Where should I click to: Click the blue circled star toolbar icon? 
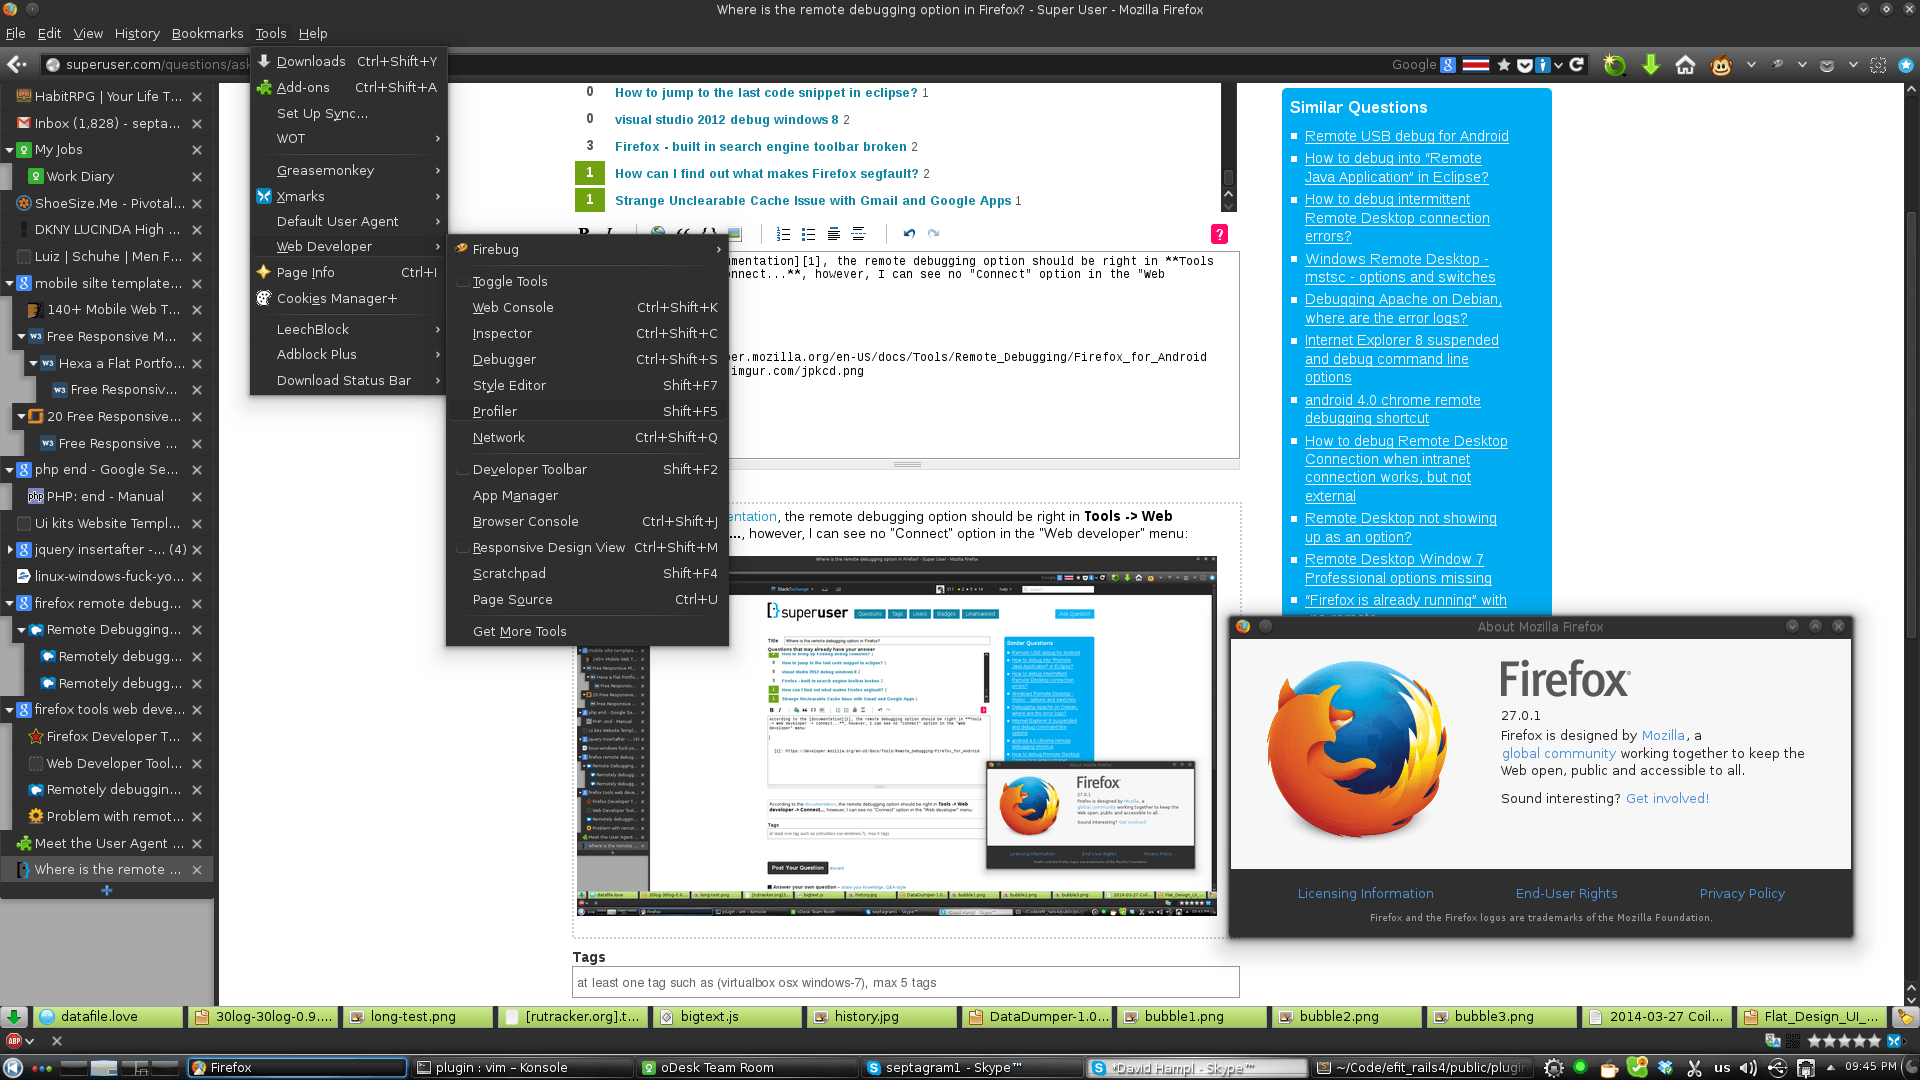(x=1906, y=65)
